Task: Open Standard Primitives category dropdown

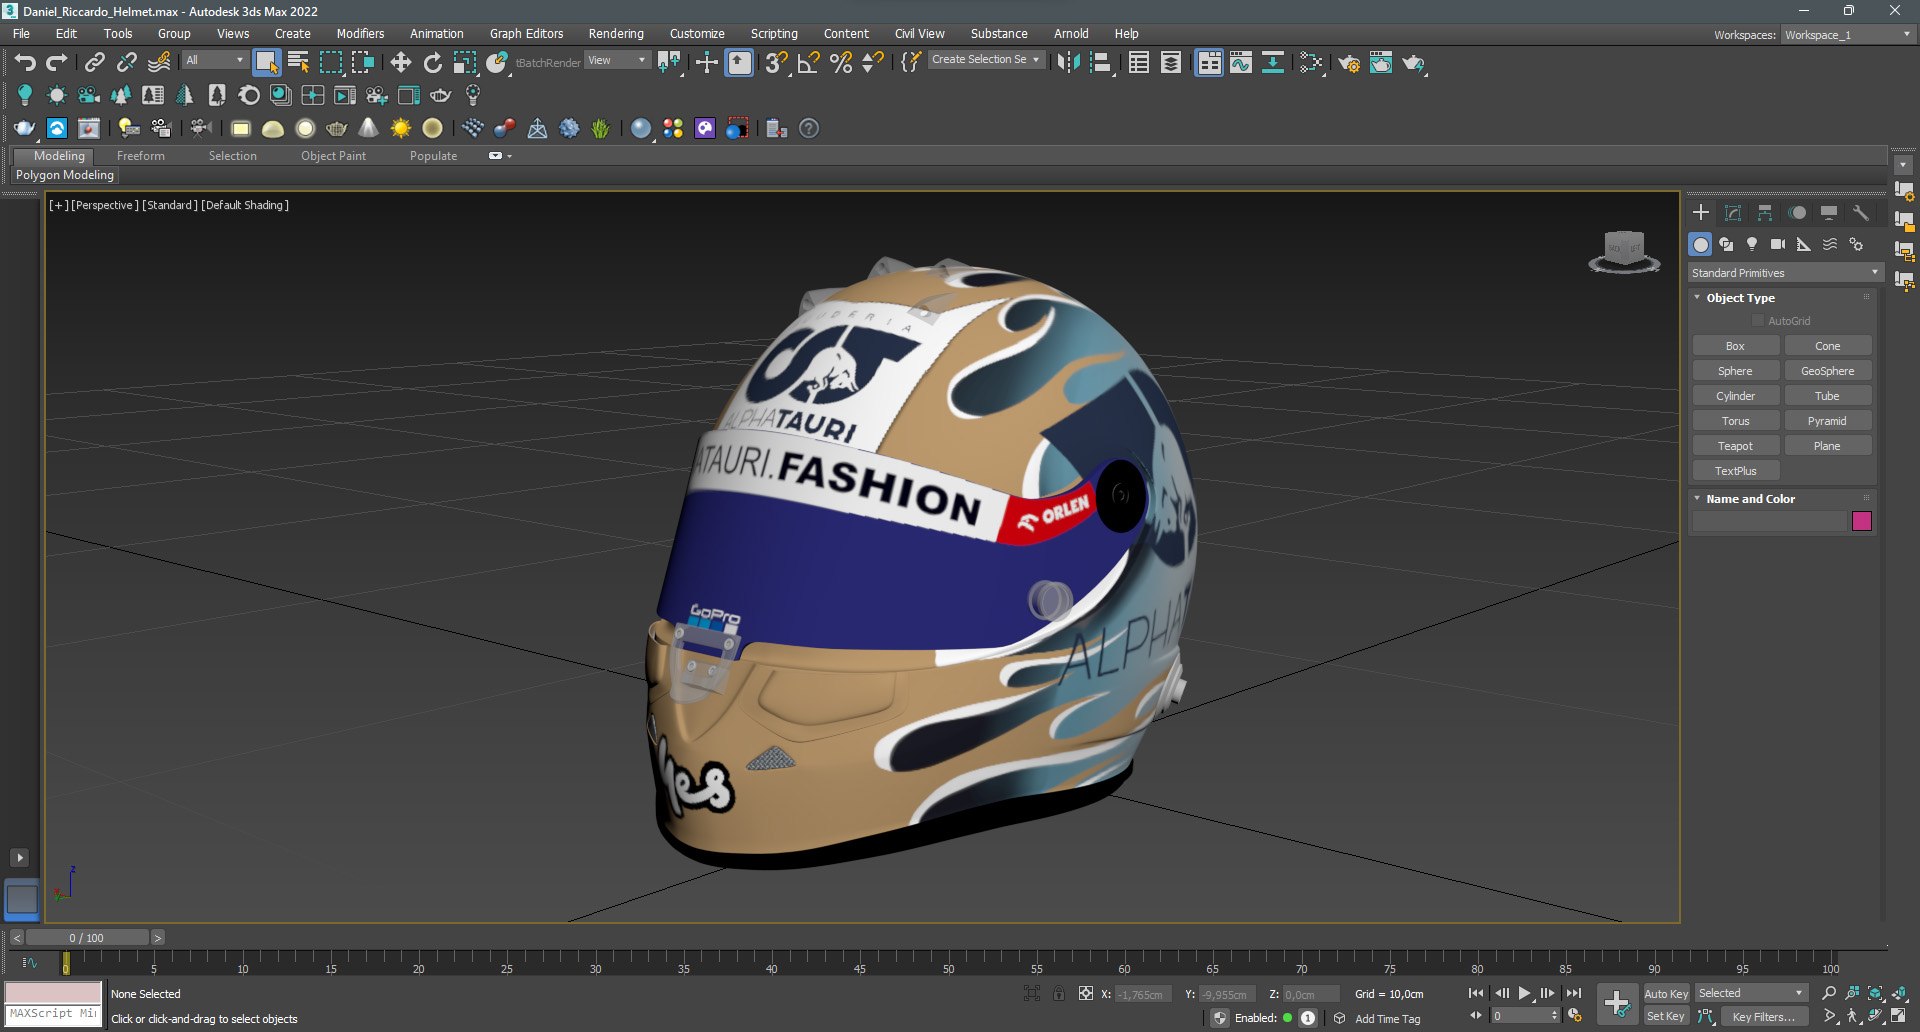Action: (x=1785, y=273)
